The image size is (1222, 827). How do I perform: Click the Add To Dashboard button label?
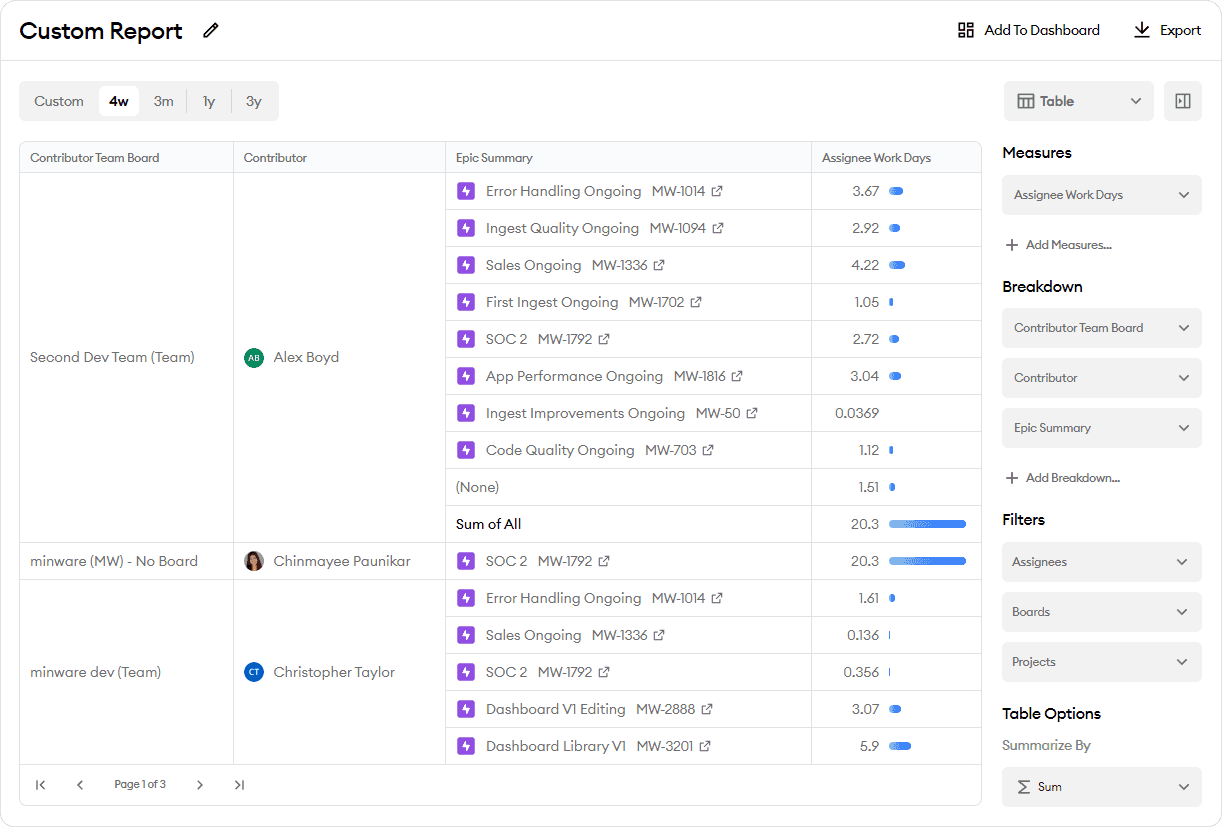point(1042,30)
